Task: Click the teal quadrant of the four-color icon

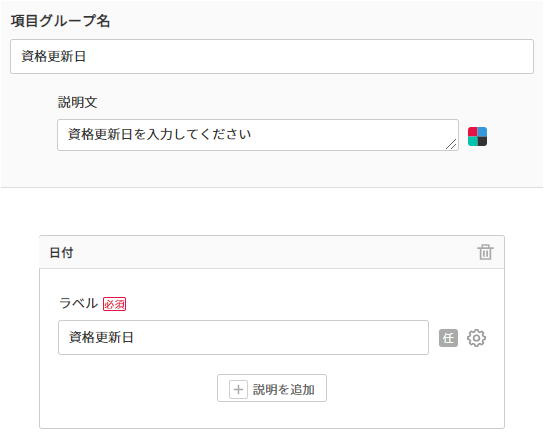Action: (x=473, y=141)
